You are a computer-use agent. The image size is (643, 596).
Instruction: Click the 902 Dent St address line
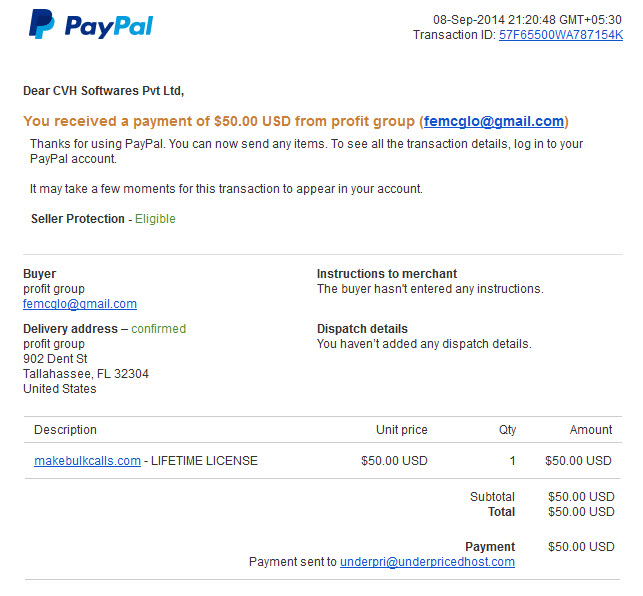[55, 359]
